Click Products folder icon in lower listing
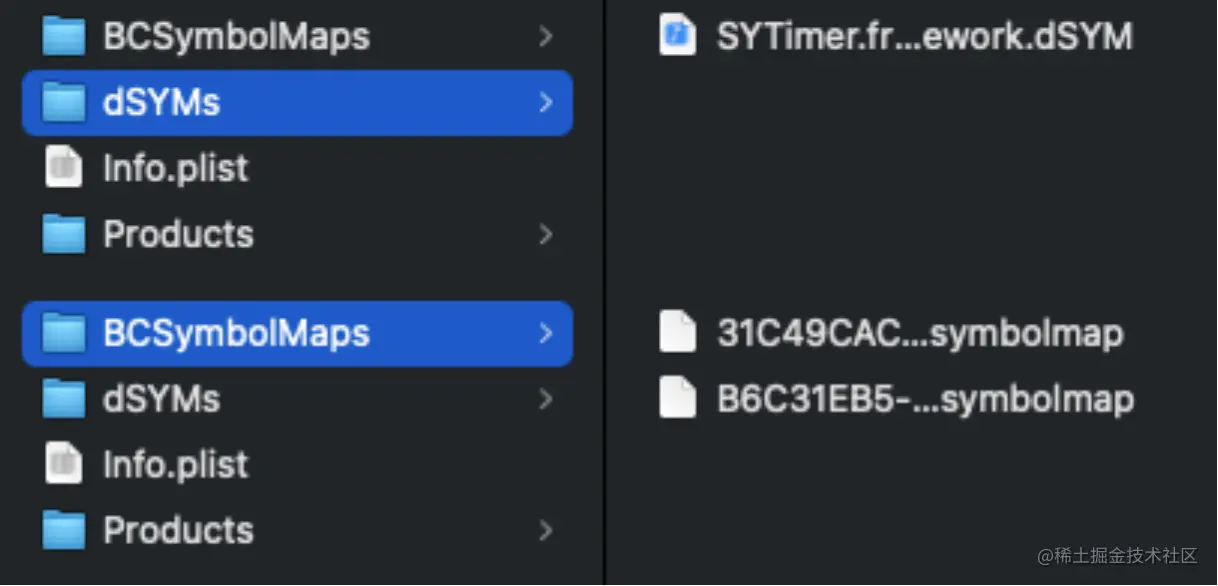 (x=65, y=530)
